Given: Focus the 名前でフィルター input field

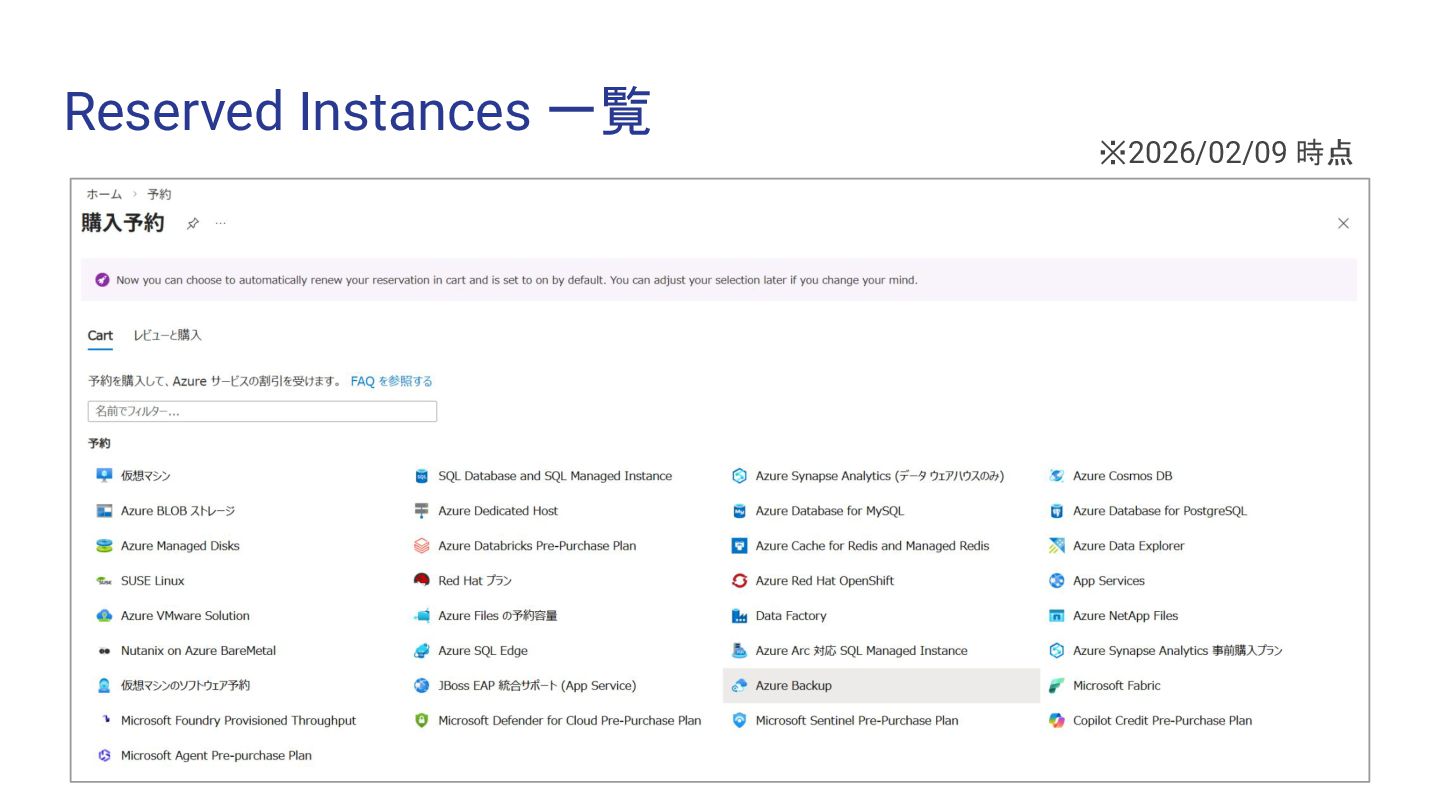Looking at the screenshot, I should (262, 411).
